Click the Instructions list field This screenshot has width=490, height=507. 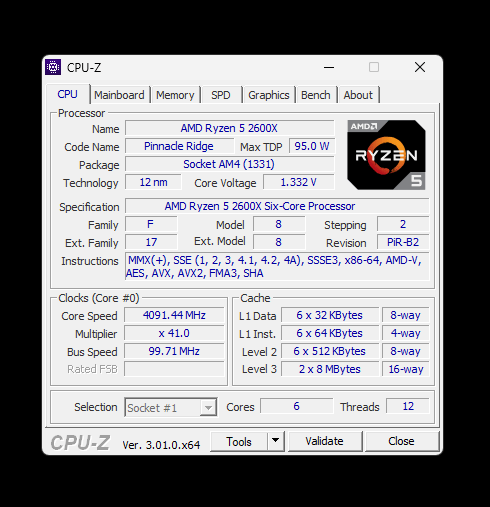277,267
